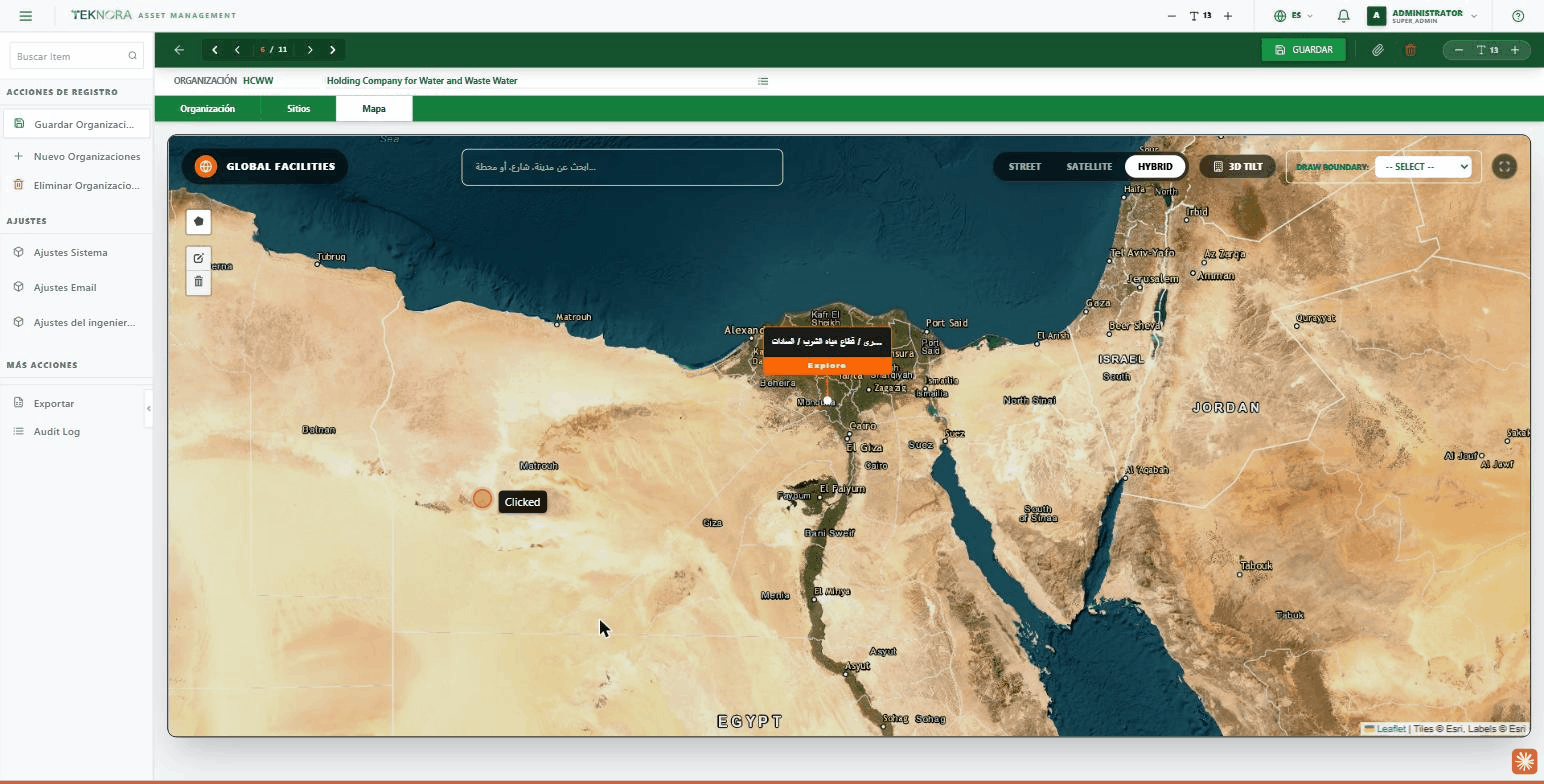Focus the Arabic map search box
The height and width of the screenshot is (784, 1544).
click(622, 167)
